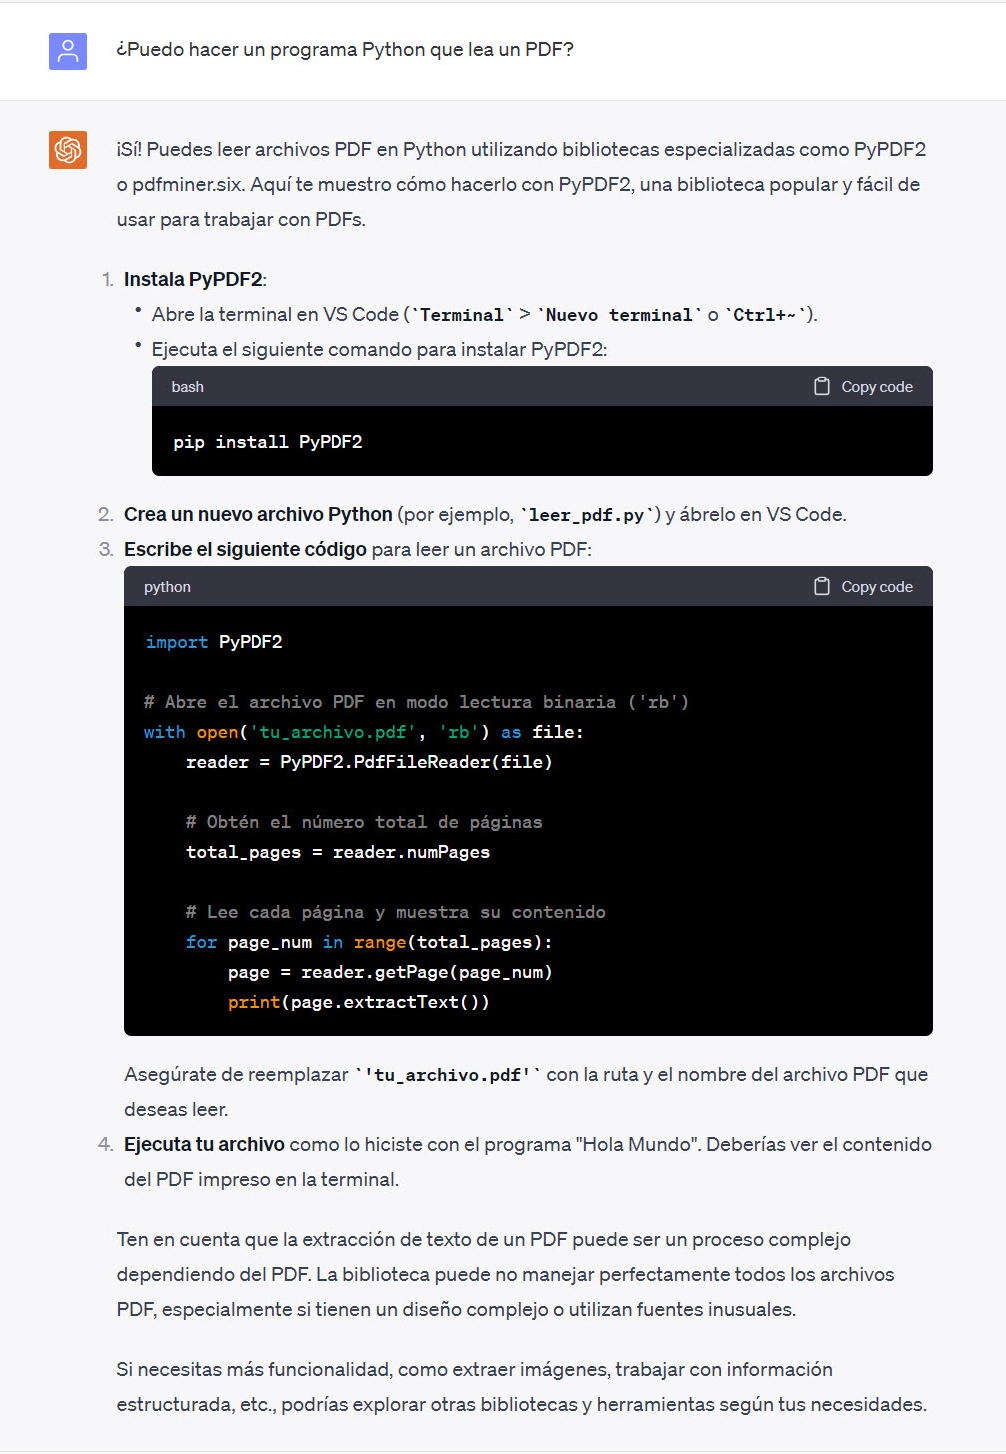Image resolution: width=1006 pixels, height=1454 pixels.
Task: Click the Escribe el siguiente código heading
Action: click(x=245, y=549)
